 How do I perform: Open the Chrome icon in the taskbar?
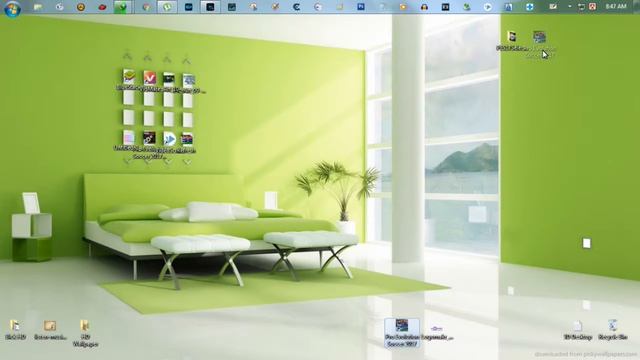pyautogui.click(x=146, y=7)
